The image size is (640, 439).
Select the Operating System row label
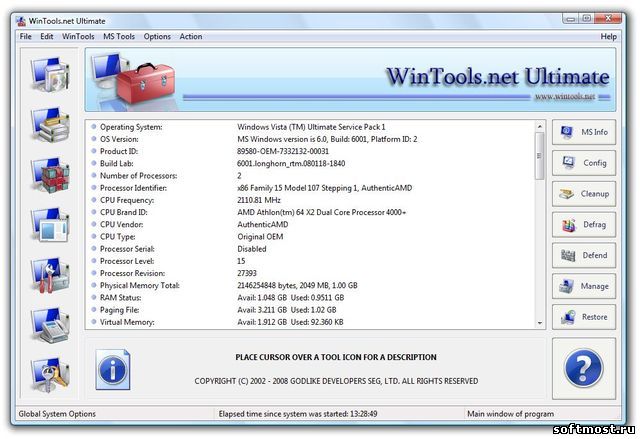(x=131, y=127)
